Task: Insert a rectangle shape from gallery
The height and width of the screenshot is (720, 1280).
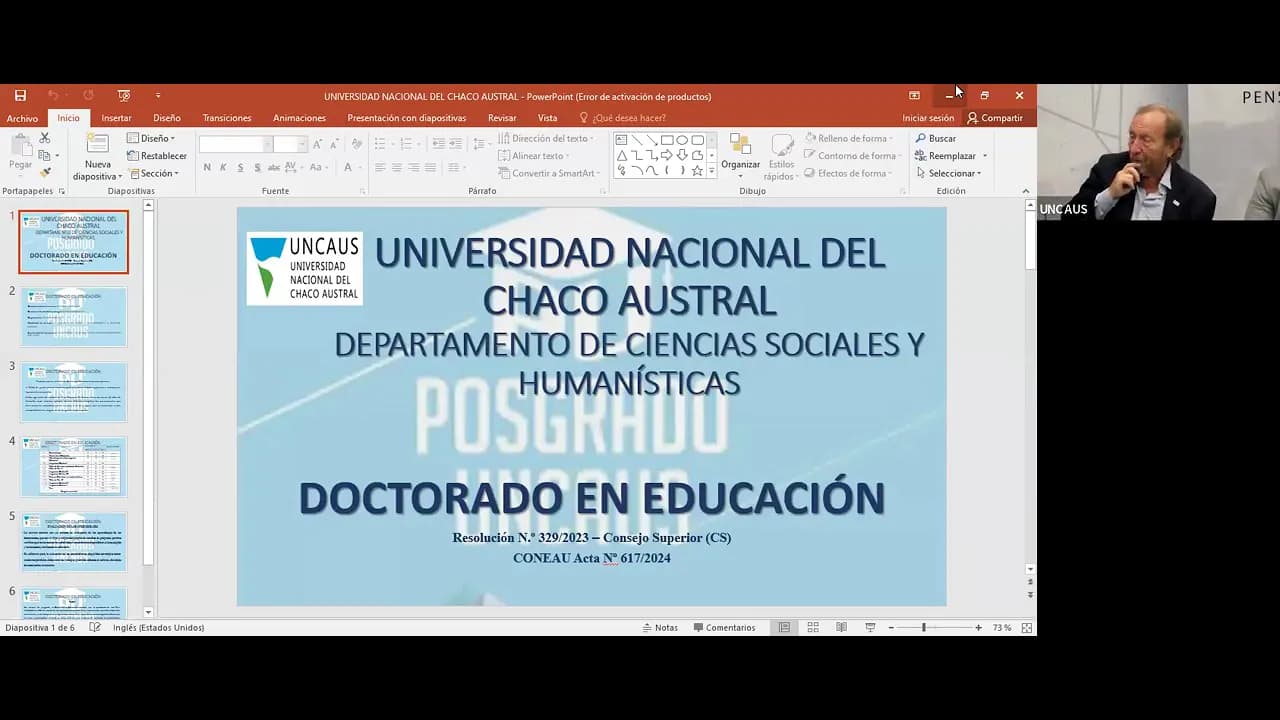Action: [x=666, y=140]
